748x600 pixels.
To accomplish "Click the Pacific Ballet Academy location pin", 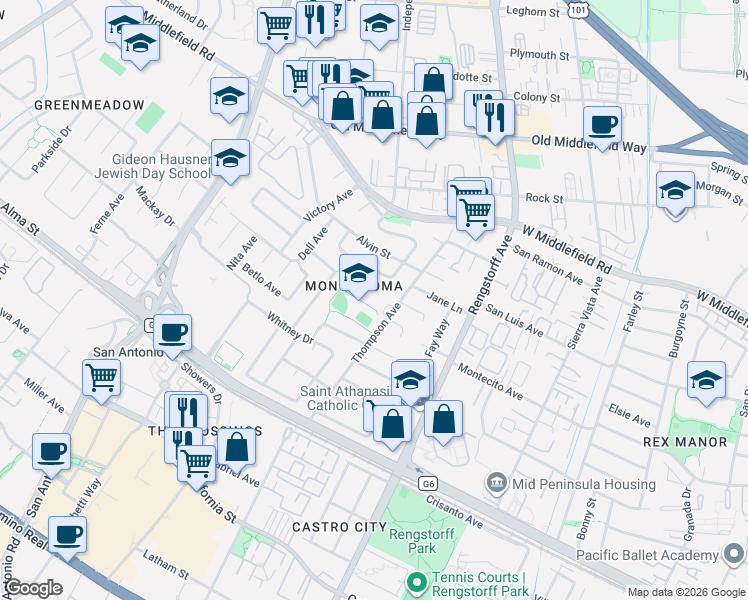I will [x=735, y=554].
